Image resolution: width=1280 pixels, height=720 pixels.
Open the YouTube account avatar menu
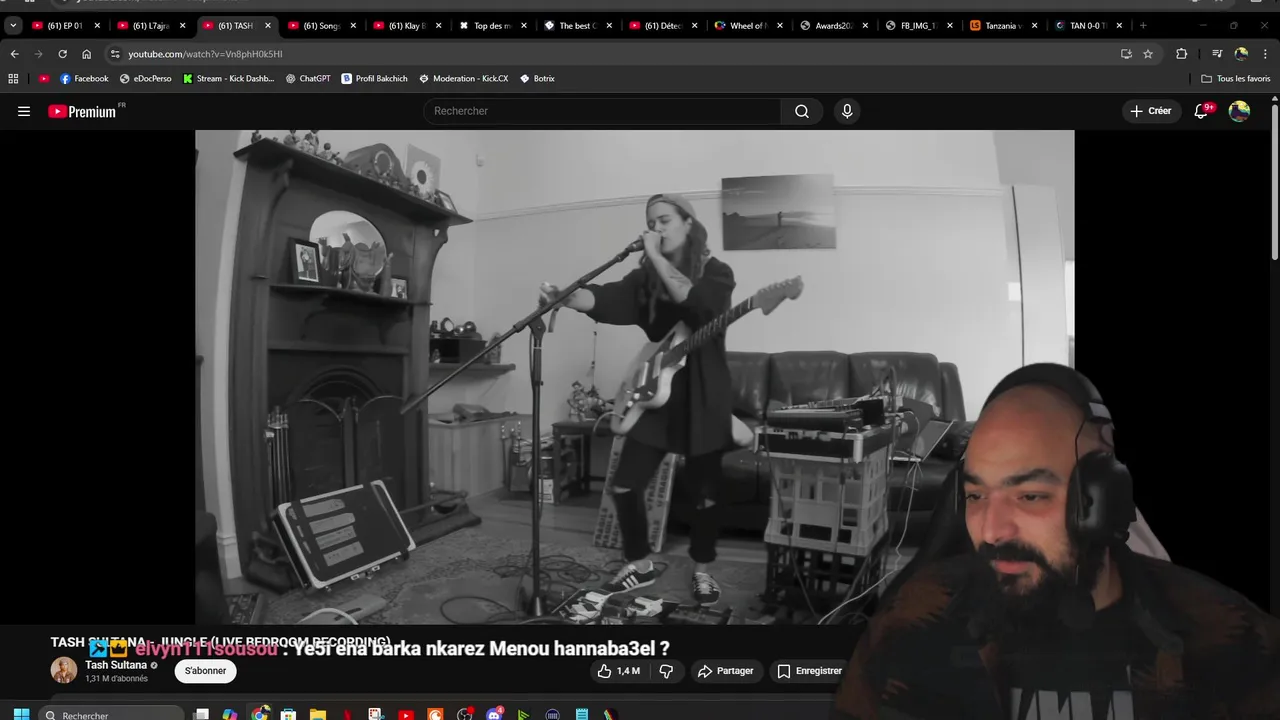click(x=1239, y=111)
